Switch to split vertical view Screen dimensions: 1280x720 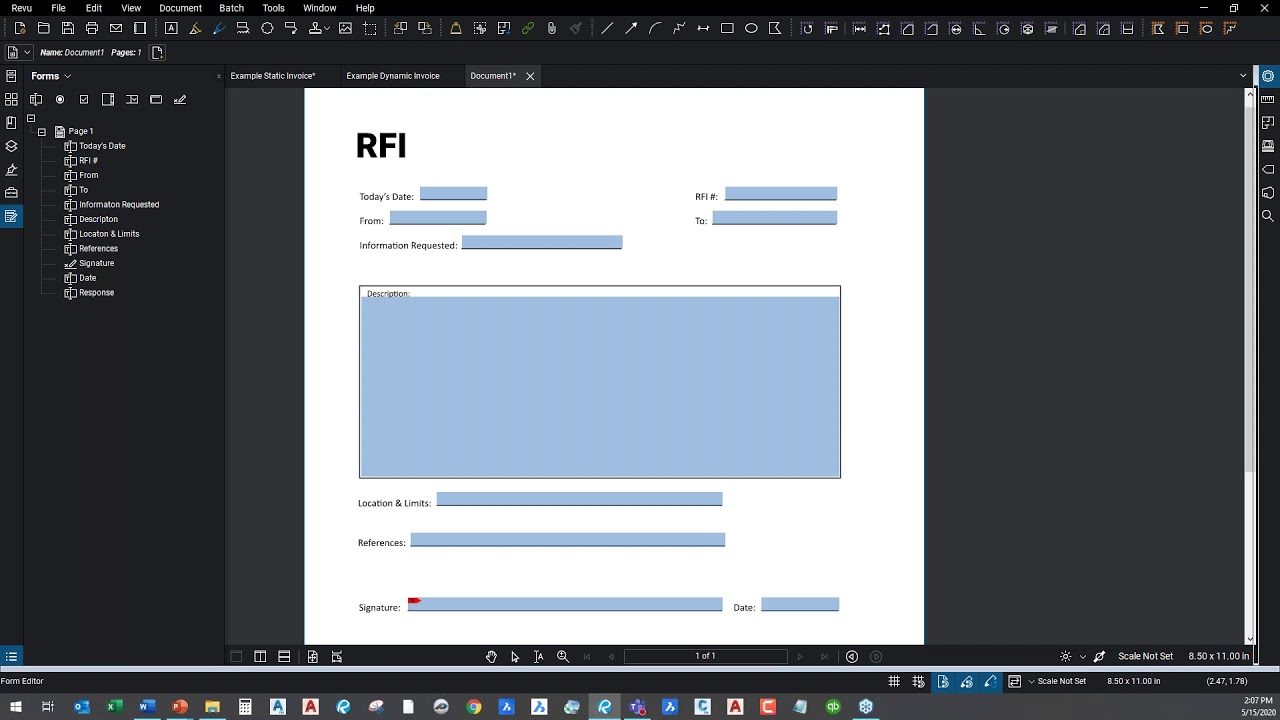(260, 657)
